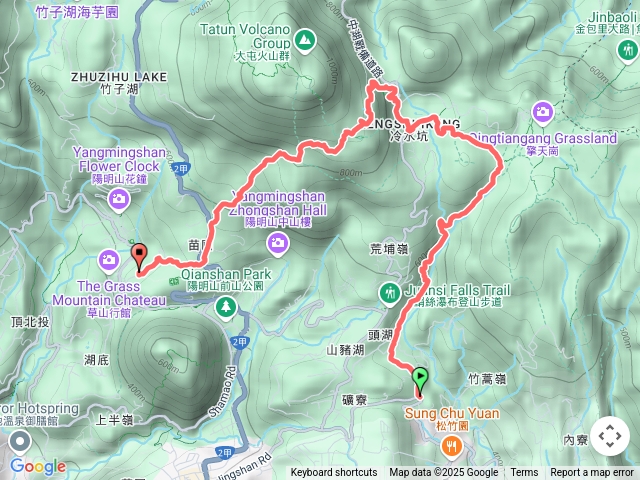This screenshot has width=640, height=480.
Task: Open the Yangmingshan Zhongshan Hall camera marker
Action: point(278,244)
